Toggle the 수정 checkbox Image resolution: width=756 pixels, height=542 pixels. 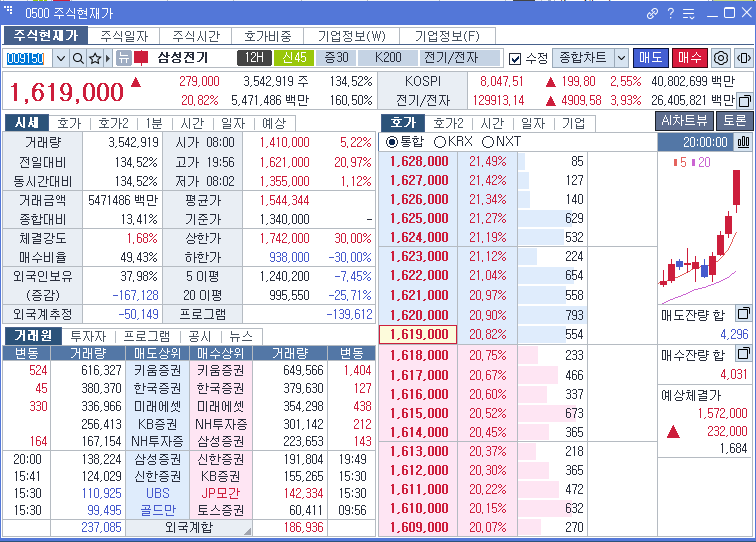[515, 59]
